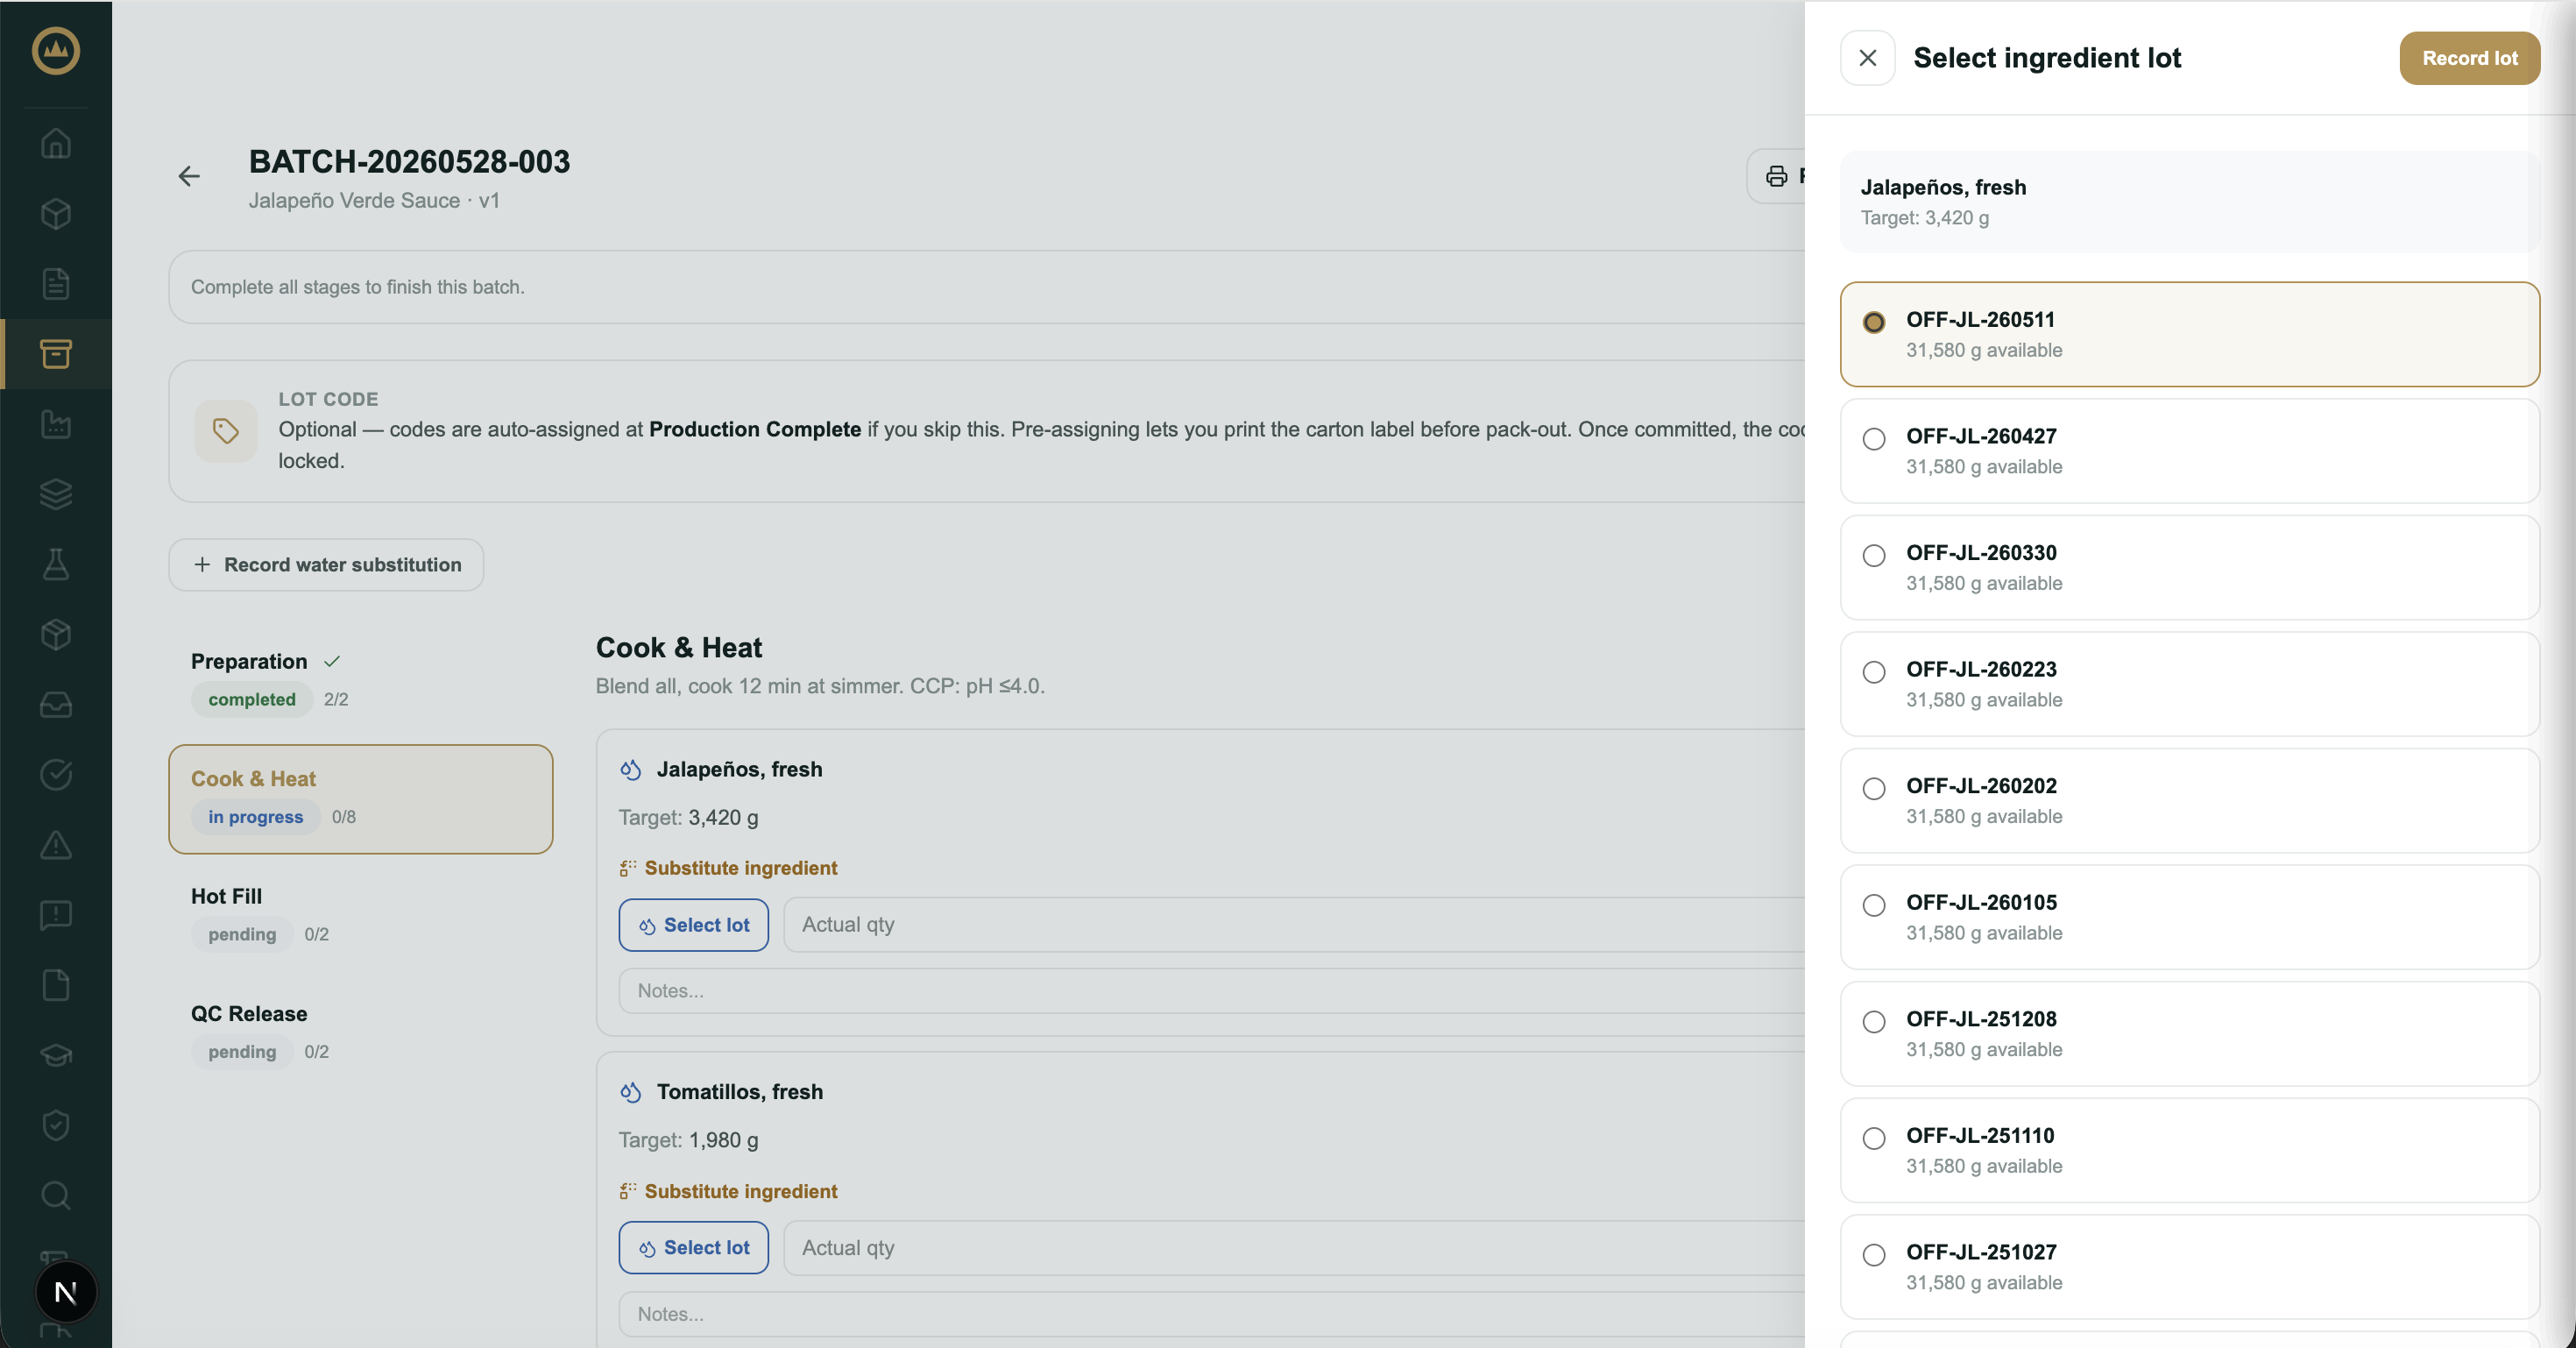The height and width of the screenshot is (1348, 2576).
Task: Select lot OFF-JL-260223 radio button
Action: pyautogui.click(x=1874, y=672)
